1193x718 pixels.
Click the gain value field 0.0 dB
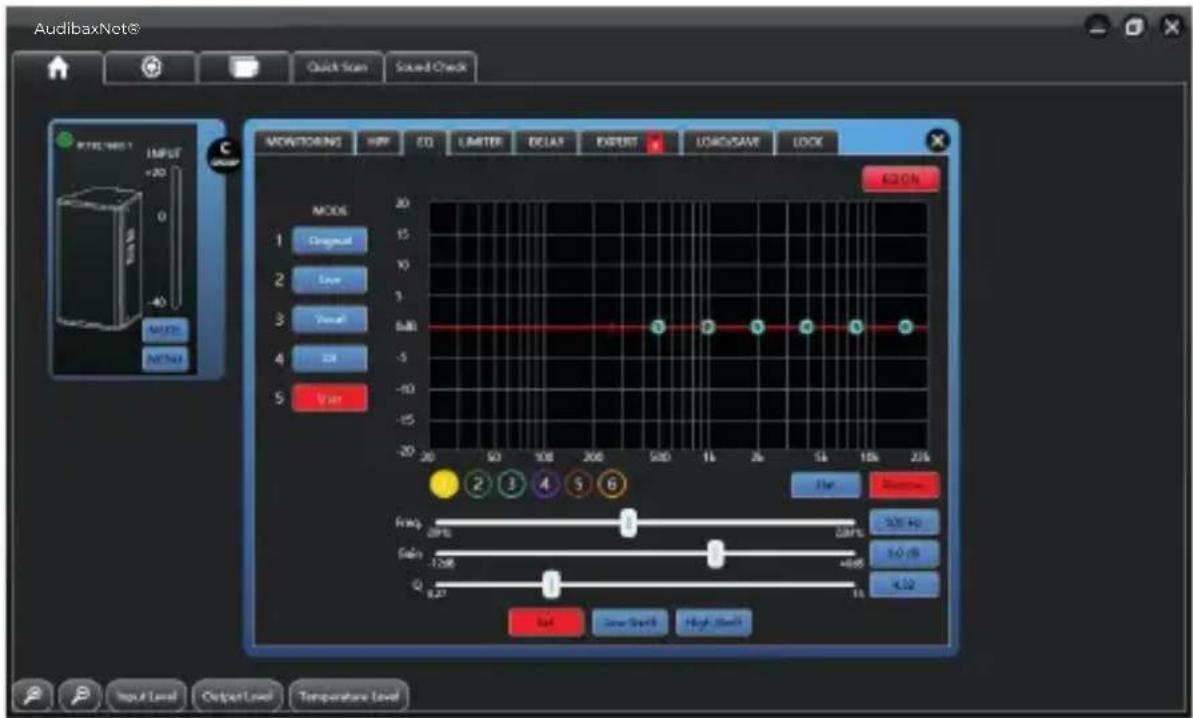(904, 554)
